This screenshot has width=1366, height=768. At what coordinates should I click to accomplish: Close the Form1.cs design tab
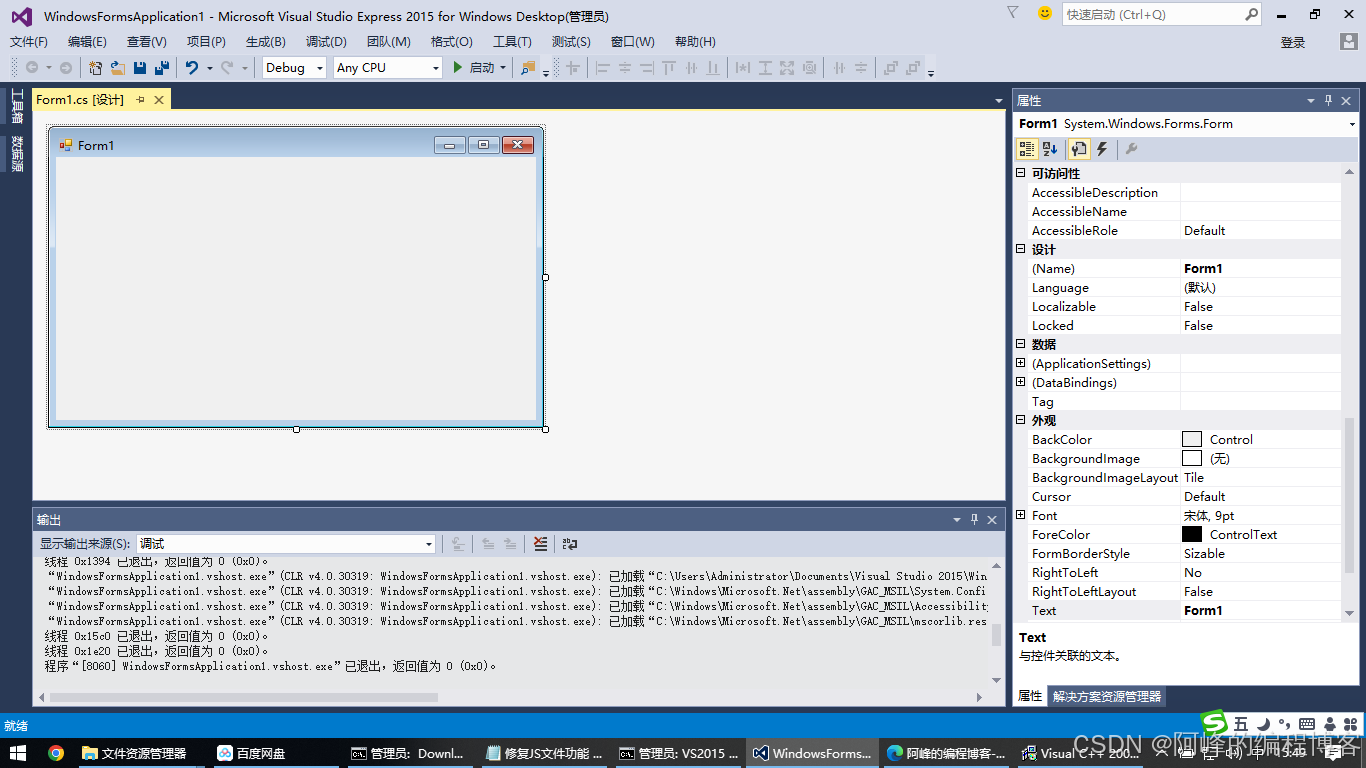158,99
